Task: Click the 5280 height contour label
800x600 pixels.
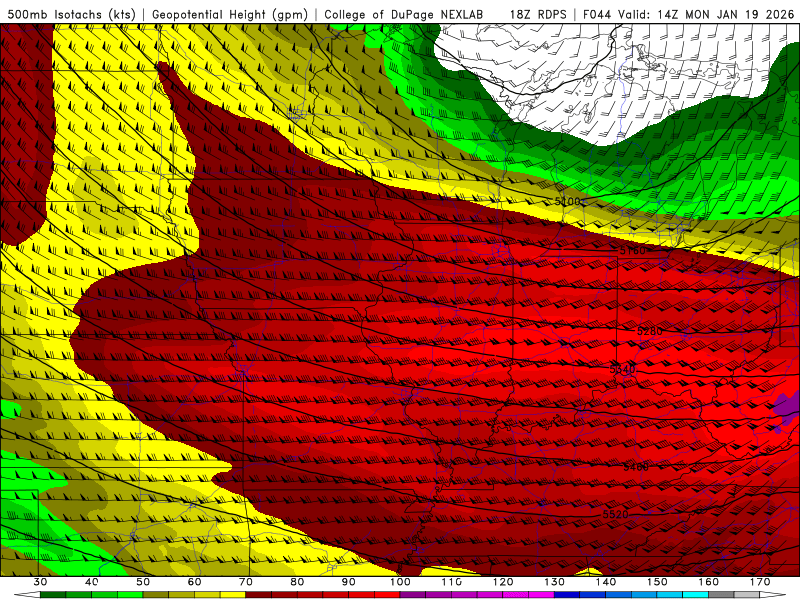Action: tap(649, 331)
